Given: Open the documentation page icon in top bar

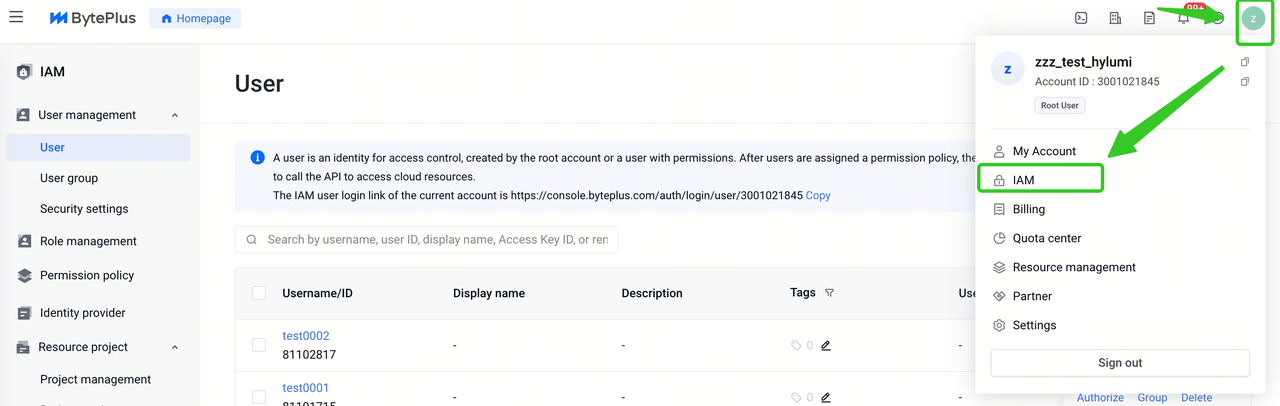Looking at the screenshot, I should tap(1149, 18).
